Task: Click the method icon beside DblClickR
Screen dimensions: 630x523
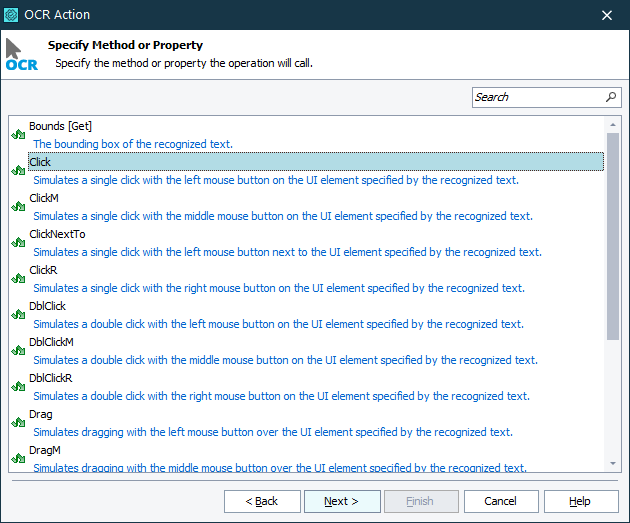Action: click(18, 387)
